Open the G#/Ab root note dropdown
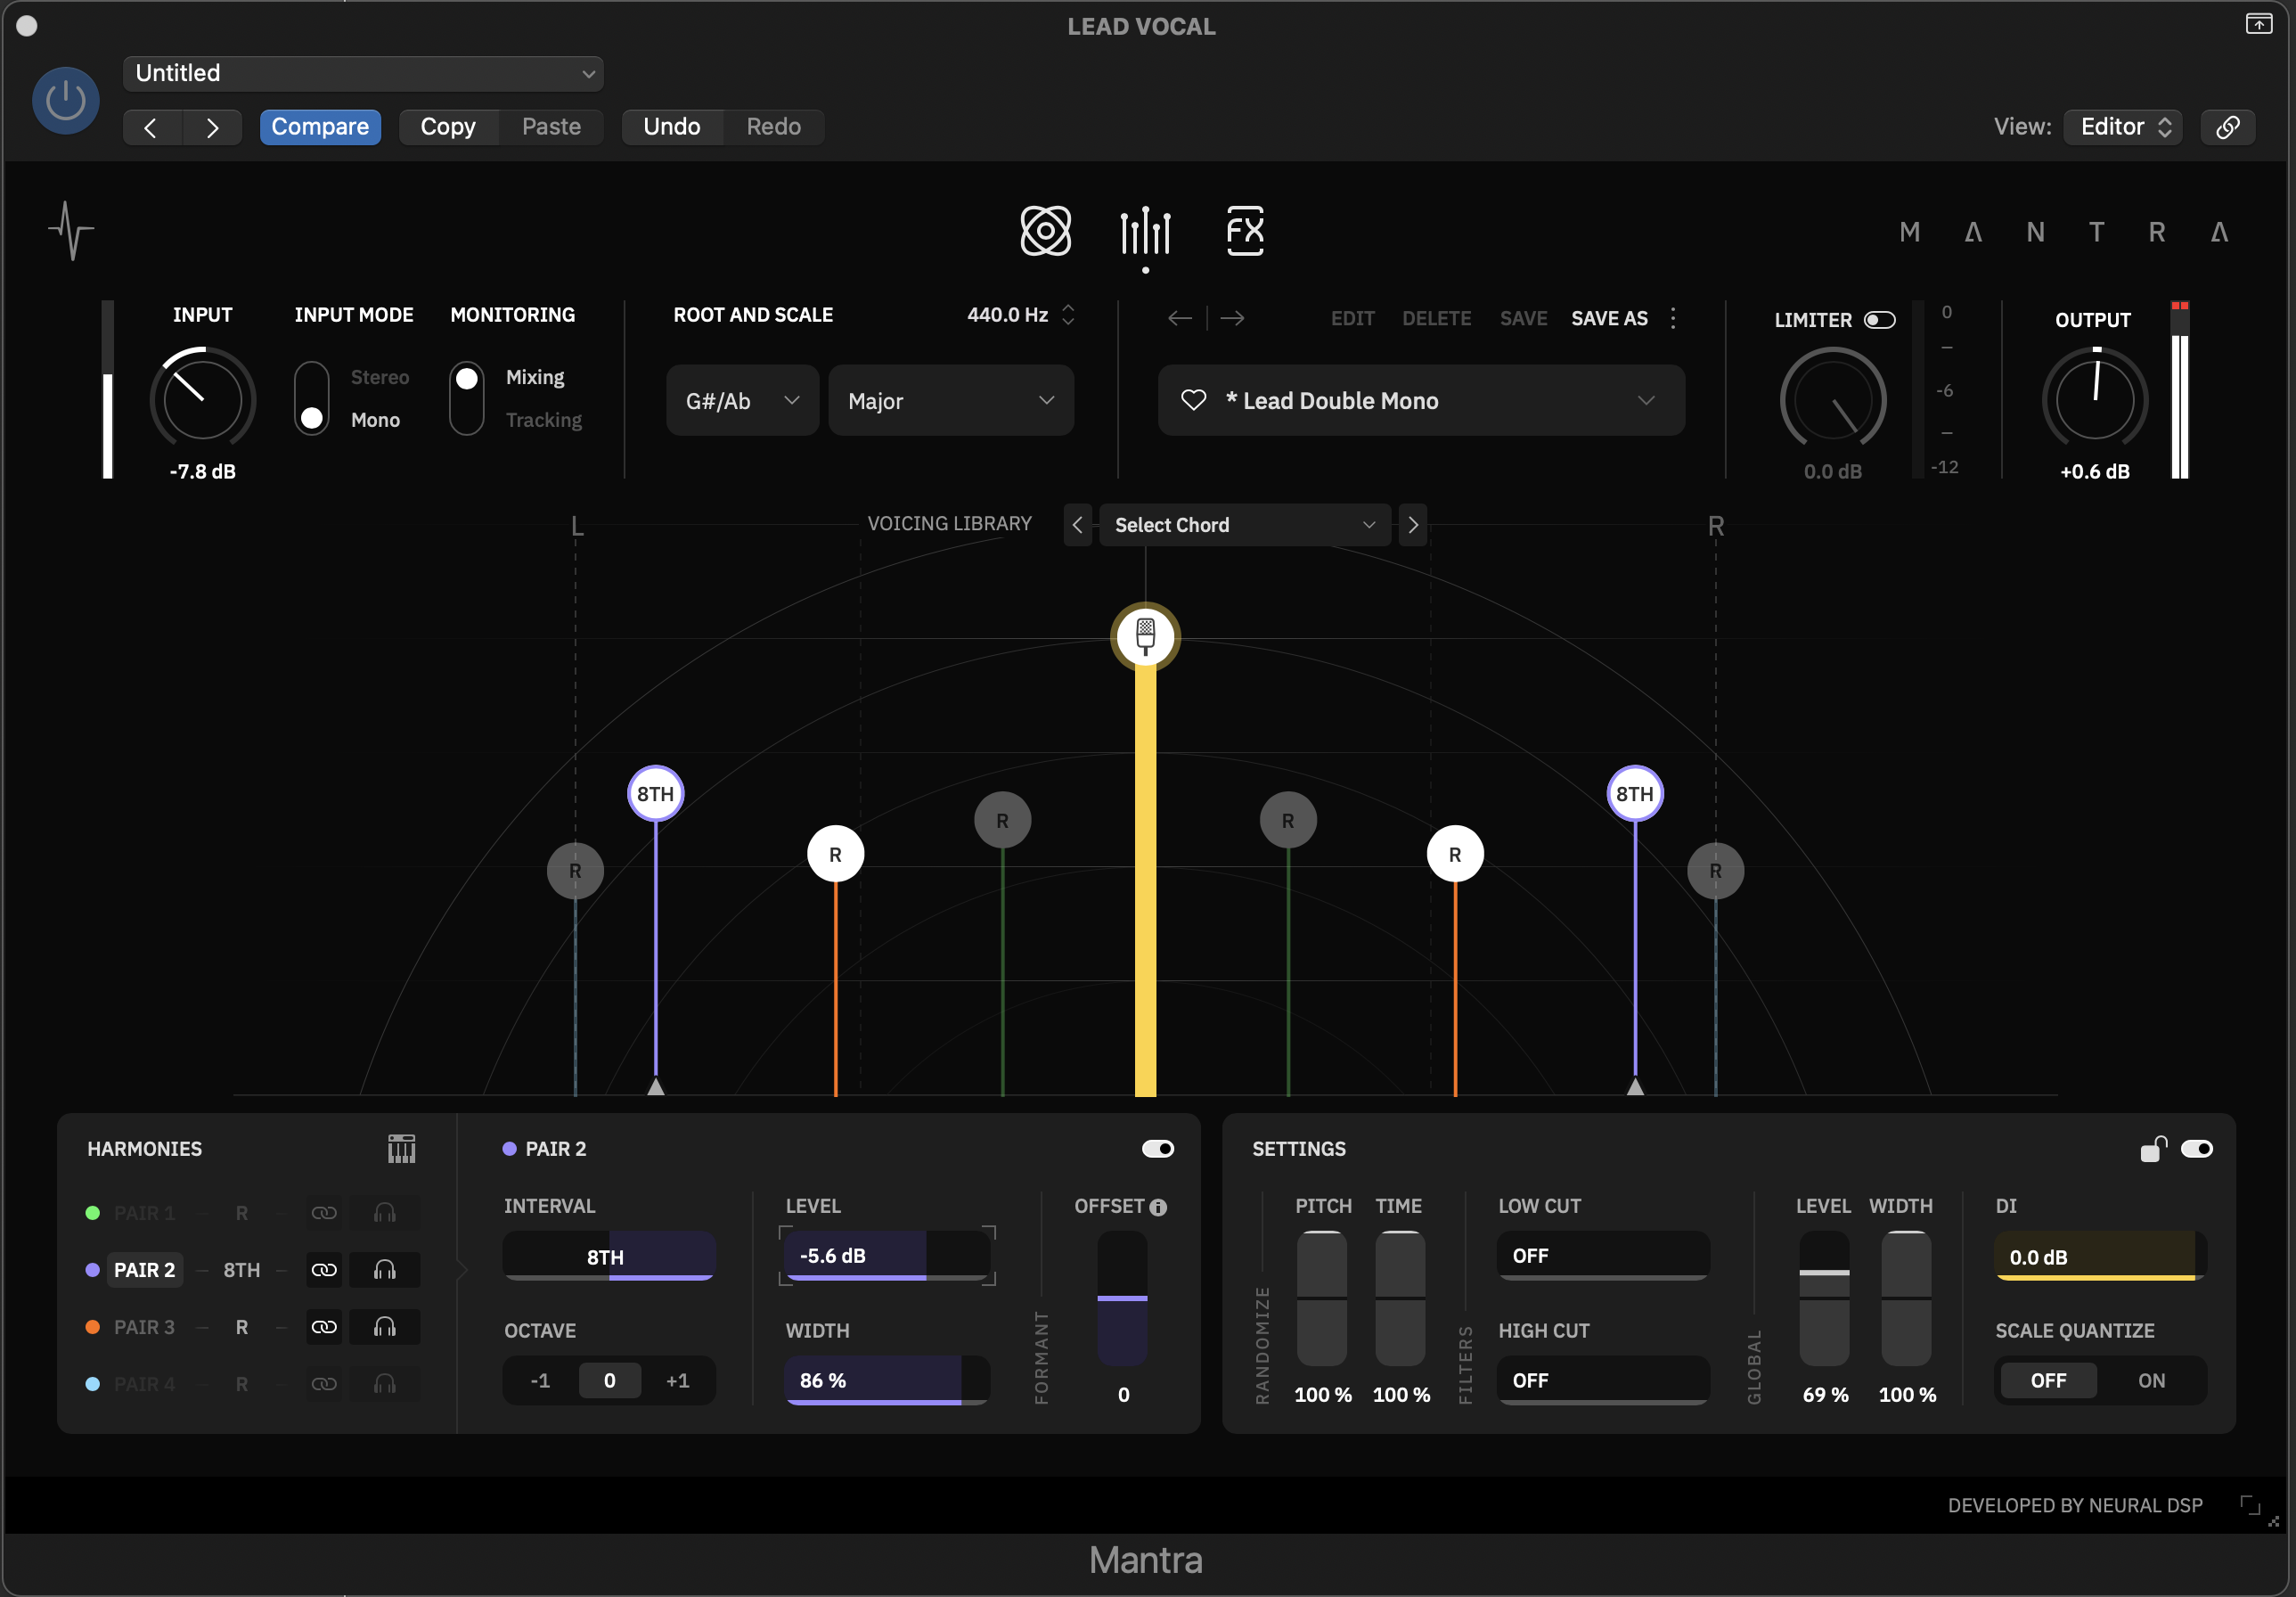Image resolution: width=2296 pixels, height=1597 pixels. (x=742, y=400)
